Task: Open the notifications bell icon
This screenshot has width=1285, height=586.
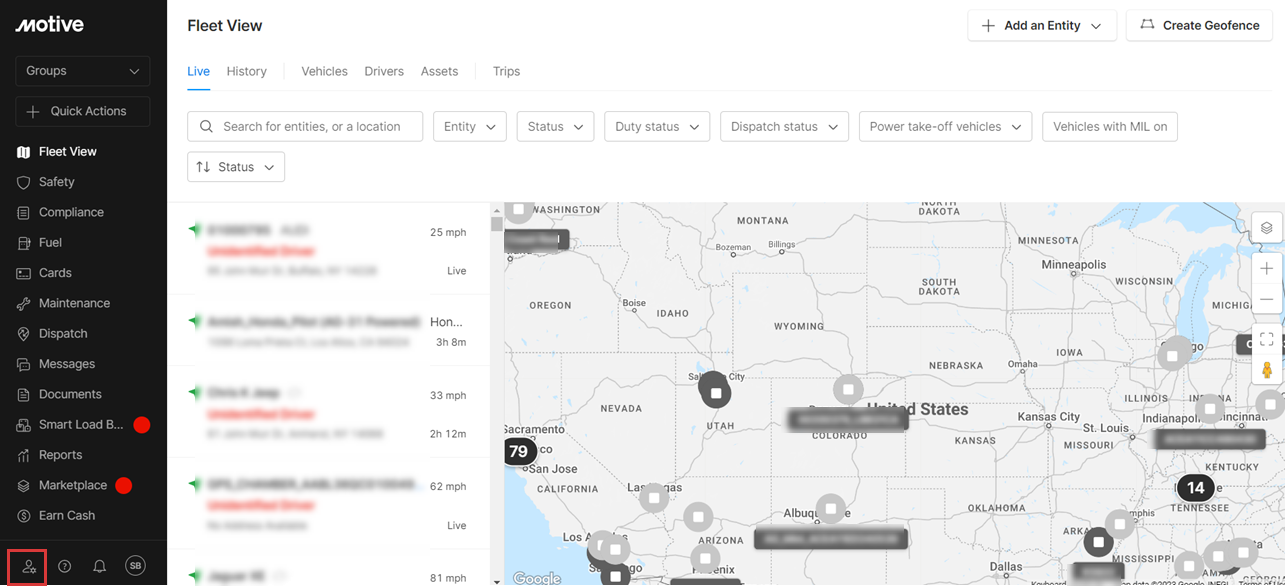Action: pyautogui.click(x=100, y=567)
